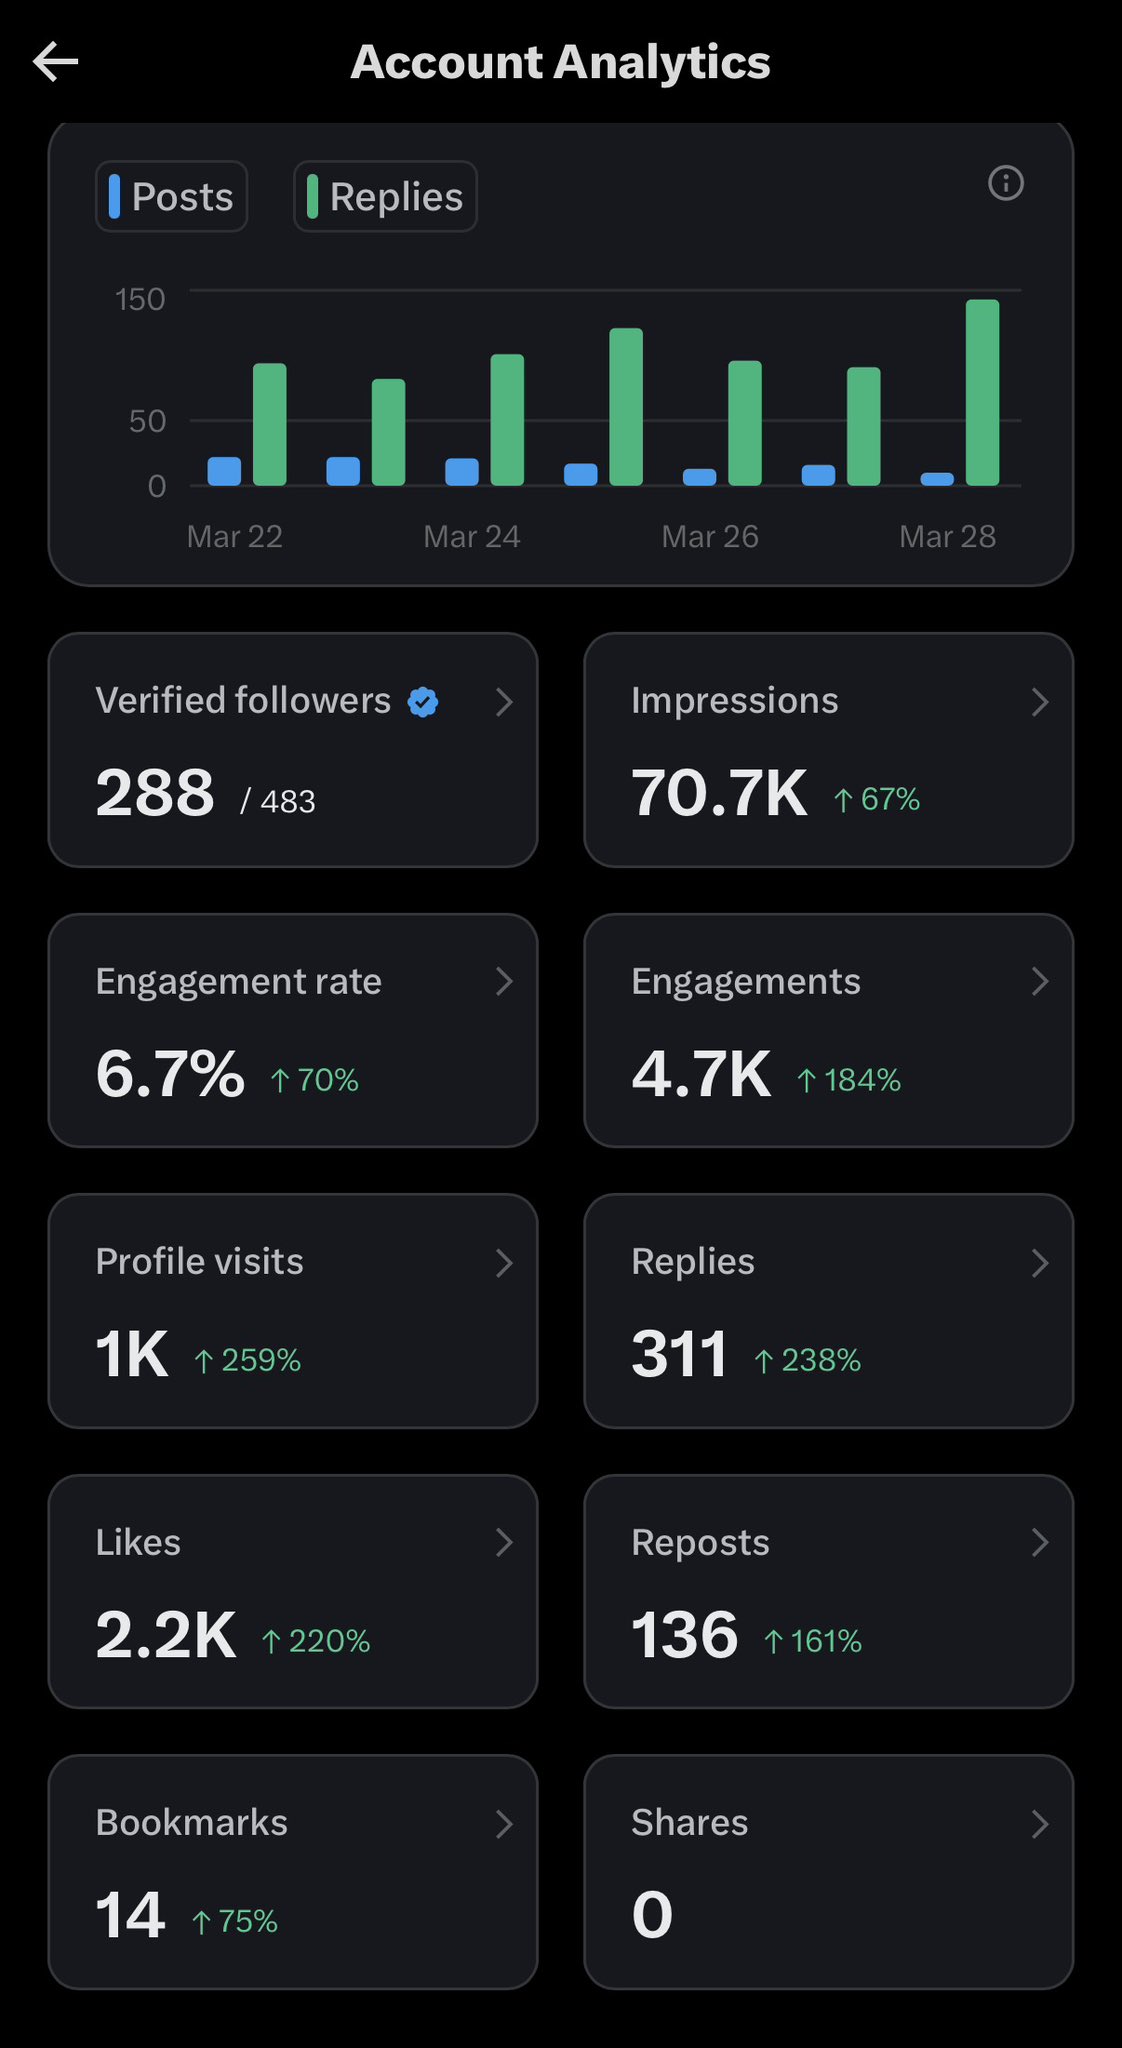Screen dimensions: 1122x2048
Task: Open the Shares metric card
Action: 828,1871
